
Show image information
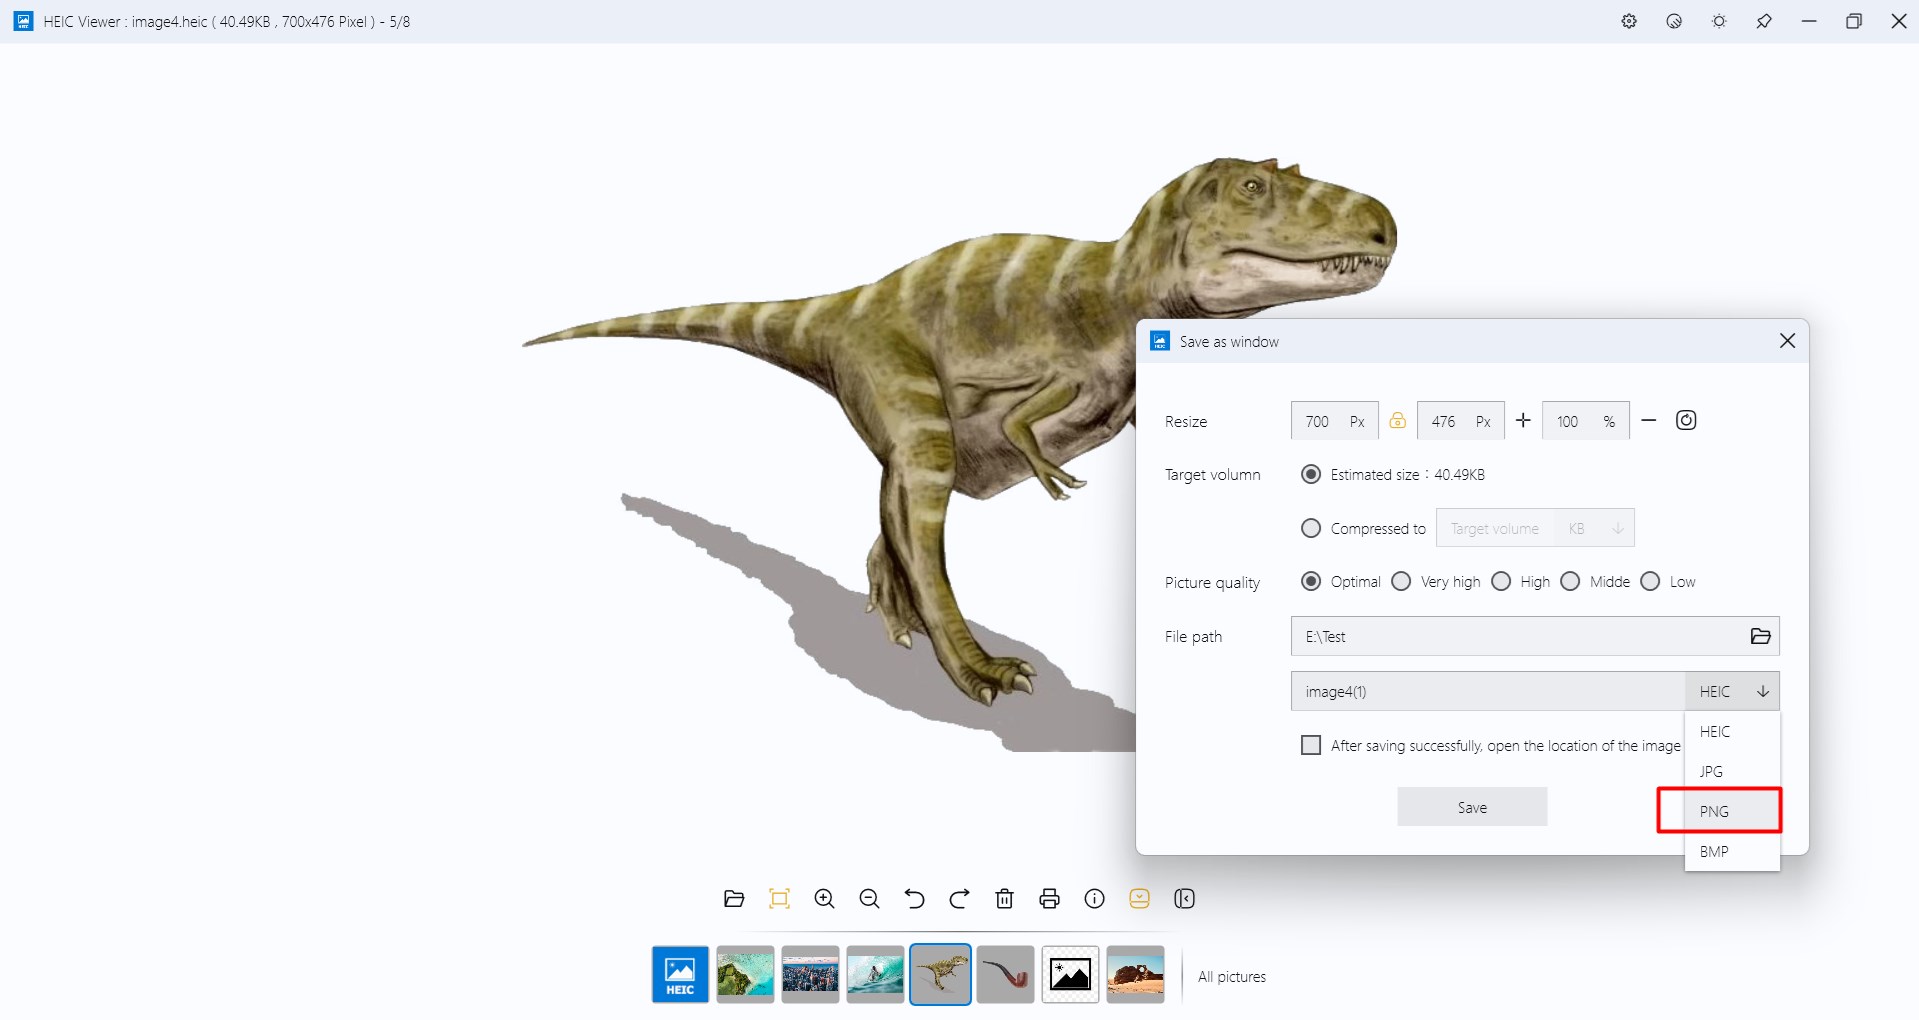pyautogui.click(x=1094, y=898)
